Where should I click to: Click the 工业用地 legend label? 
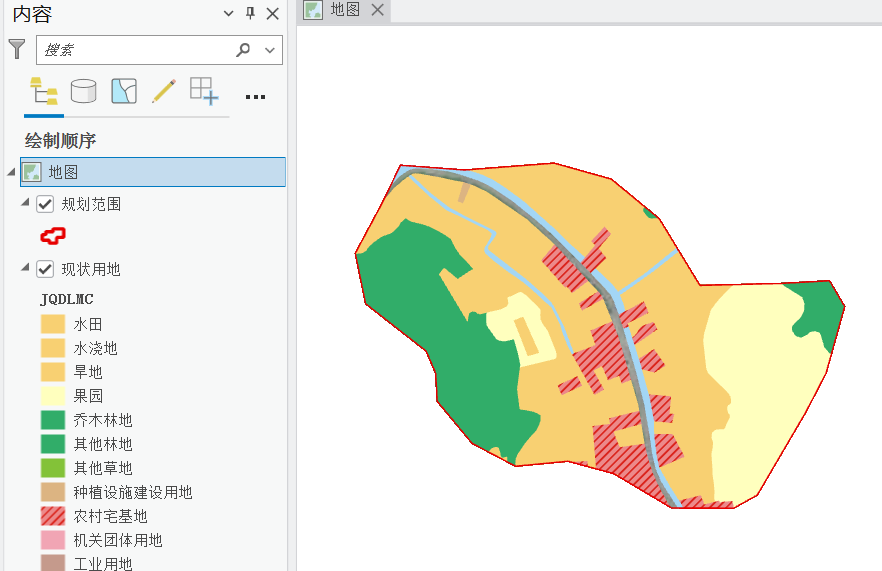(103, 563)
